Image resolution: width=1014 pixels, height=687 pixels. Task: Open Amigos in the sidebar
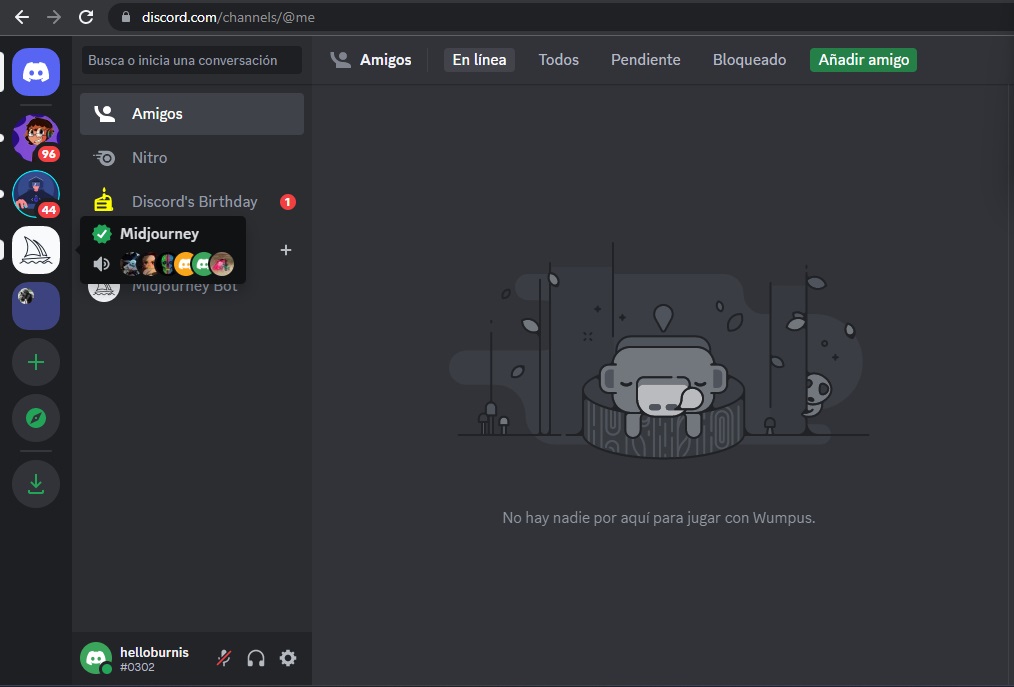(x=192, y=114)
